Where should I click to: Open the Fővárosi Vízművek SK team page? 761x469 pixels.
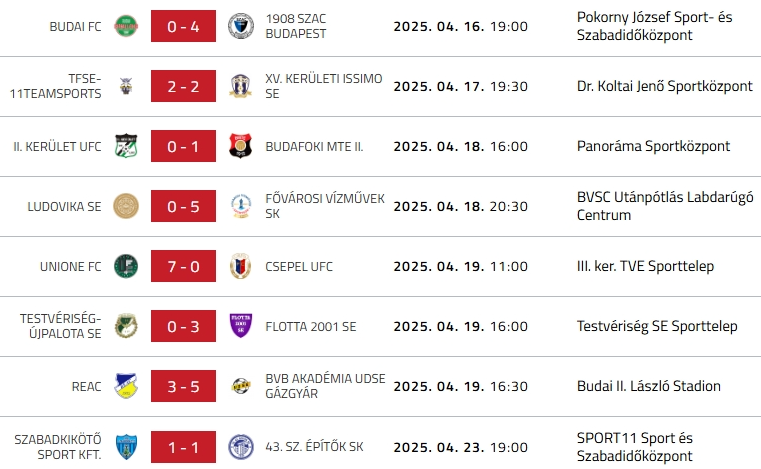coord(325,207)
